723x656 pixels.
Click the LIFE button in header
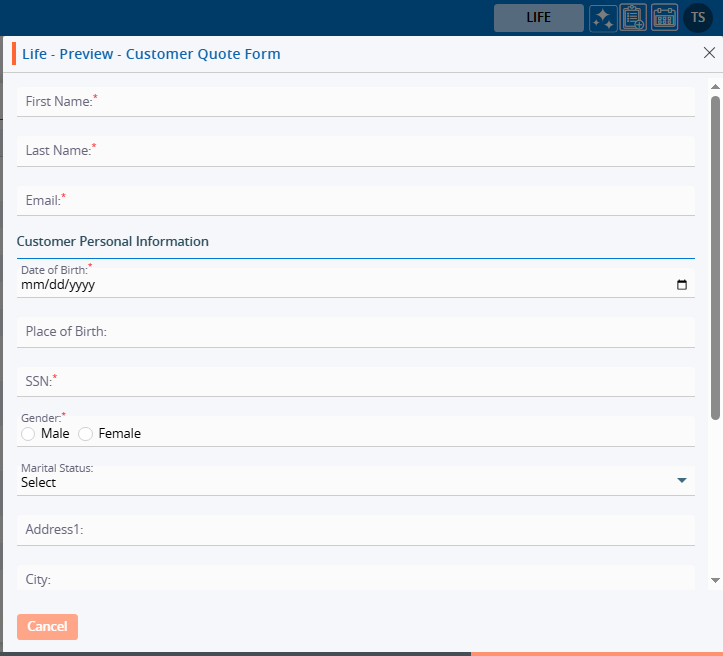(538, 18)
